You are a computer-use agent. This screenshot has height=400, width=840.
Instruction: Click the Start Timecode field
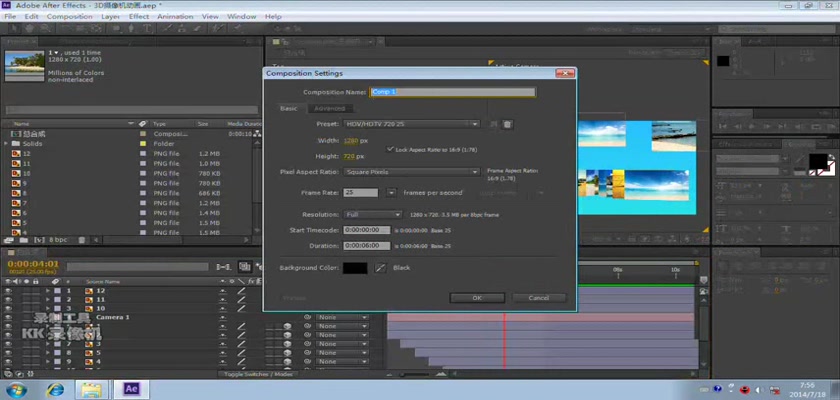(368, 230)
